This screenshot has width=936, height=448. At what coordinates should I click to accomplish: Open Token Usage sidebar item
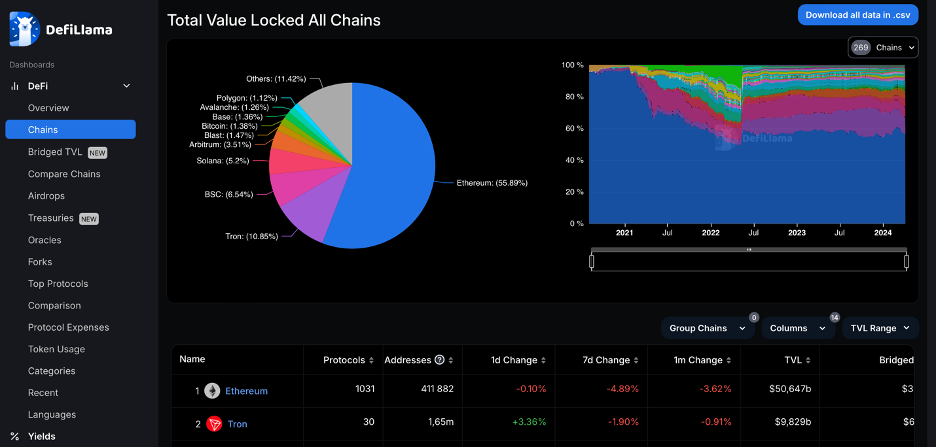(57, 349)
